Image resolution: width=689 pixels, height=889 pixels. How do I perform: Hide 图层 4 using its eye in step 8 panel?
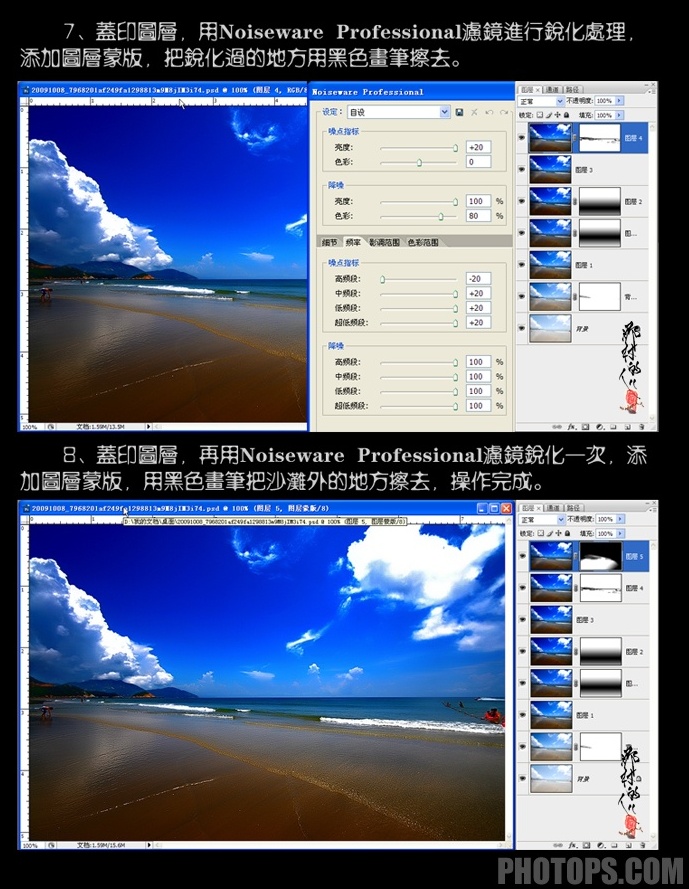[523, 588]
